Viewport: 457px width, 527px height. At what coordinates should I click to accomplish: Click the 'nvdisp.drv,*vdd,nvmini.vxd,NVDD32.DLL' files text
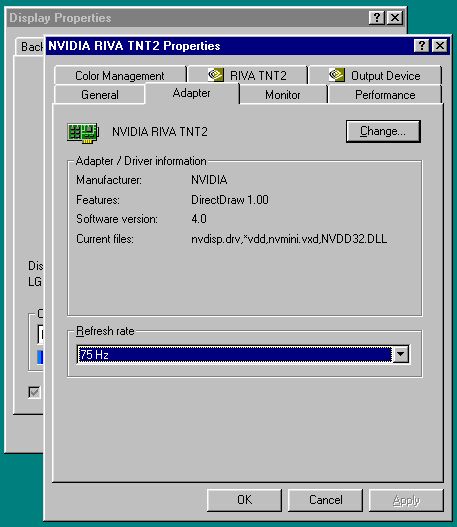(x=289, y=239)
